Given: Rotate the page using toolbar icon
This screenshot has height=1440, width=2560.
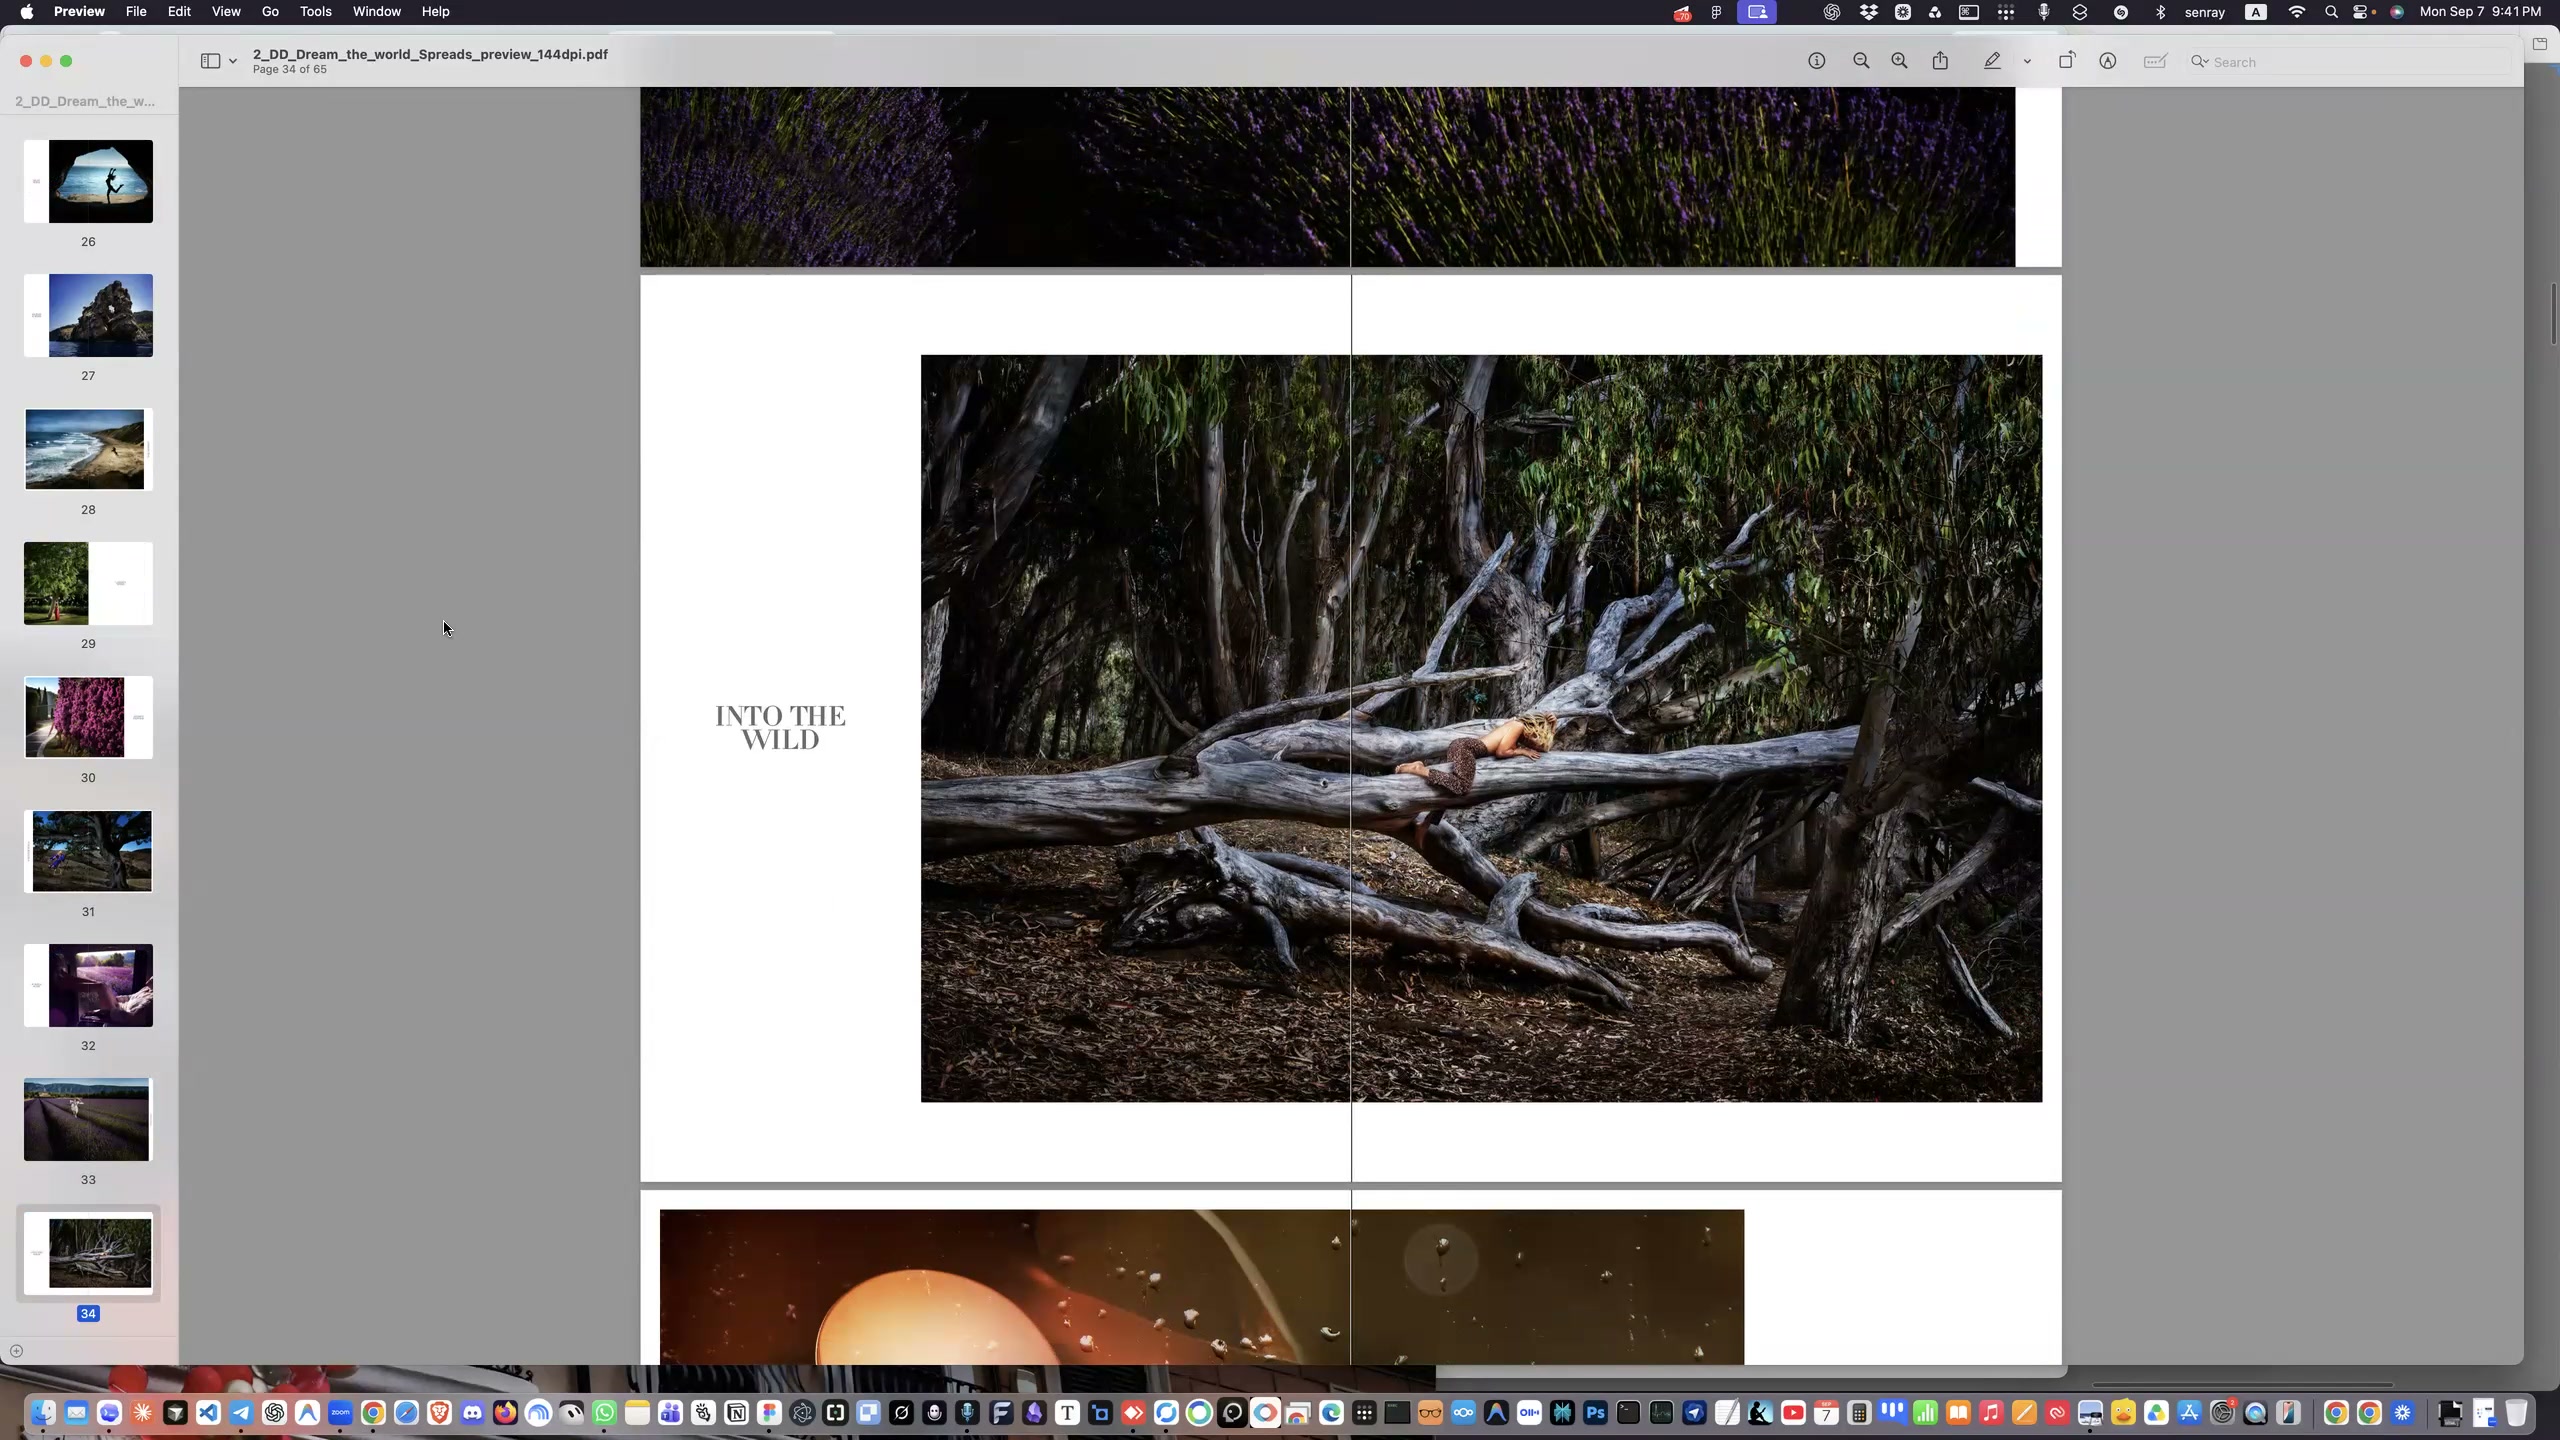Looking at the screenshot, I should pos(2067,61).
